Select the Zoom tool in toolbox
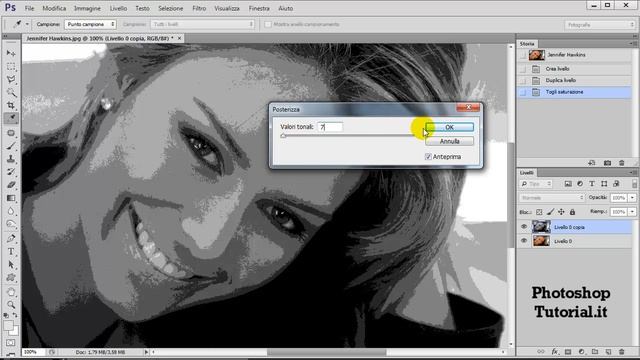Viewport: 640px width, 360px height. (x=11, y=304)
